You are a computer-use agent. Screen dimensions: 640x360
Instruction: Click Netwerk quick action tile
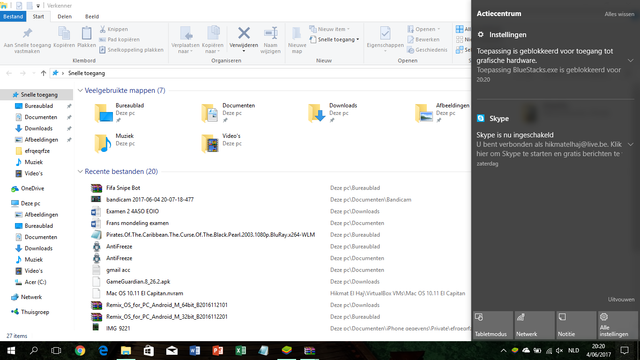pos(534,325)
